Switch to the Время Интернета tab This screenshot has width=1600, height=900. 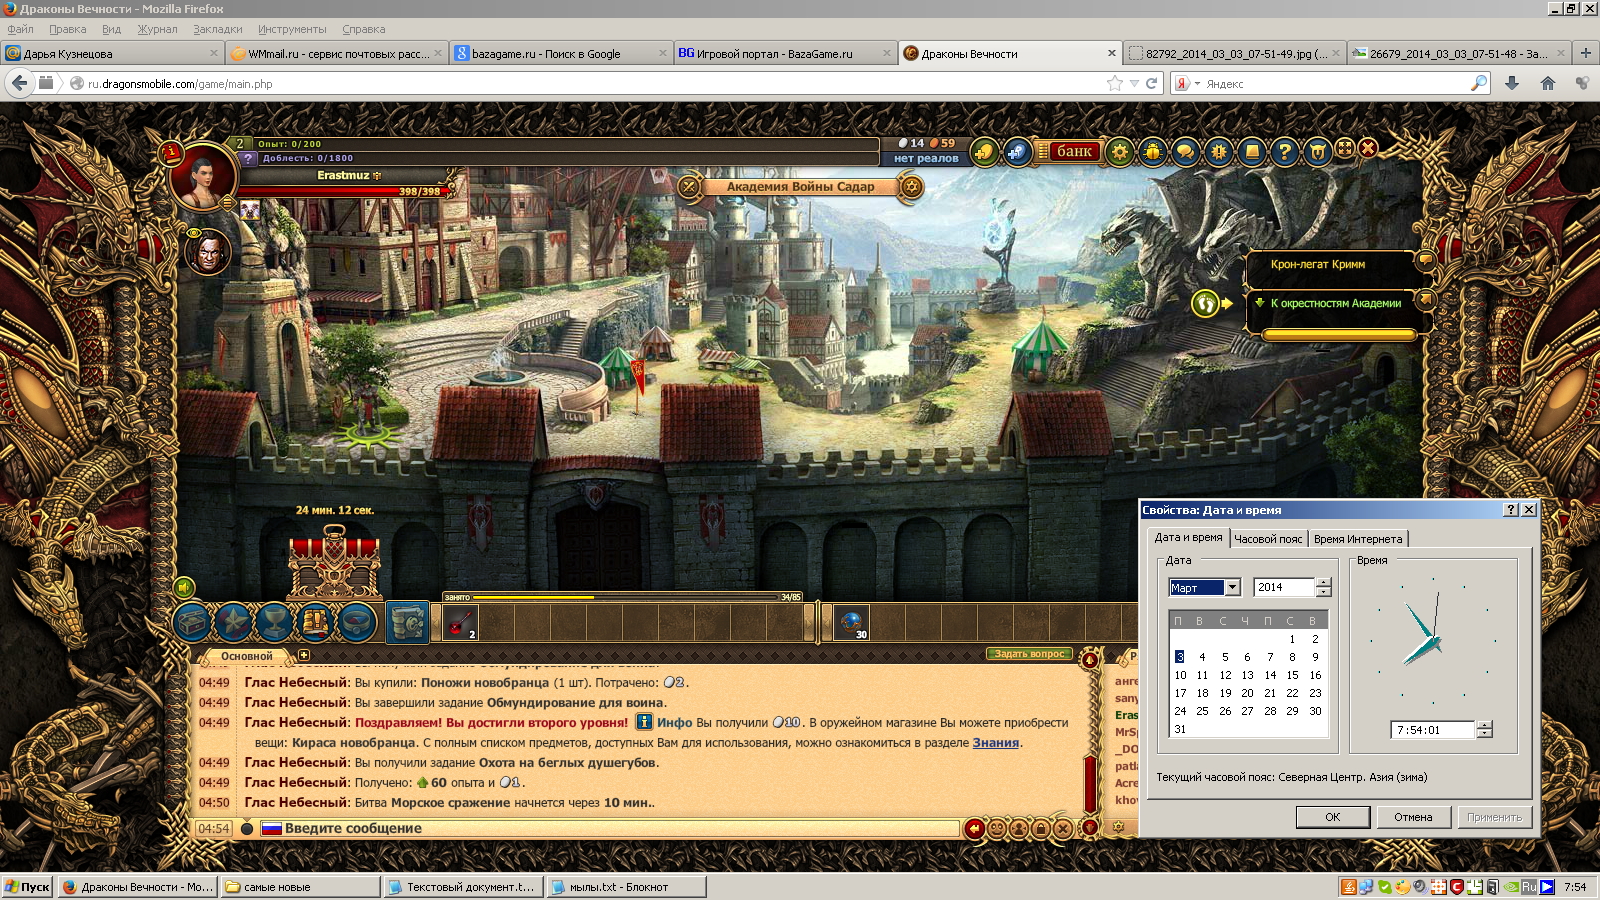[1358, 539]
